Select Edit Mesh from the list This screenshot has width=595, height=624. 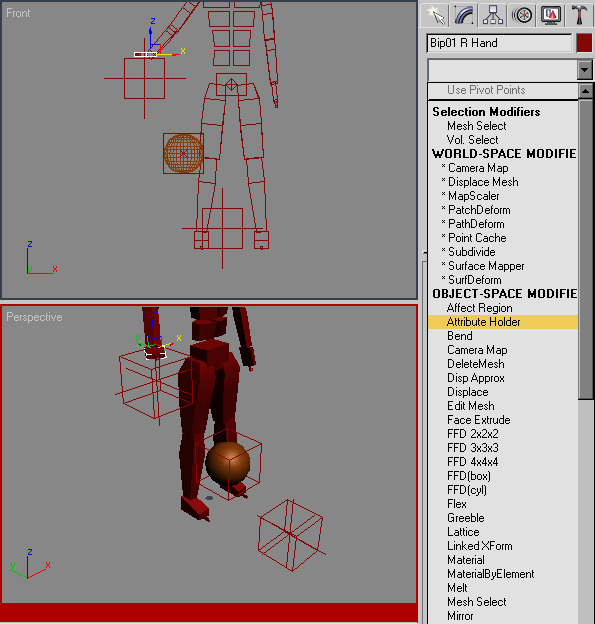[470, 406]
